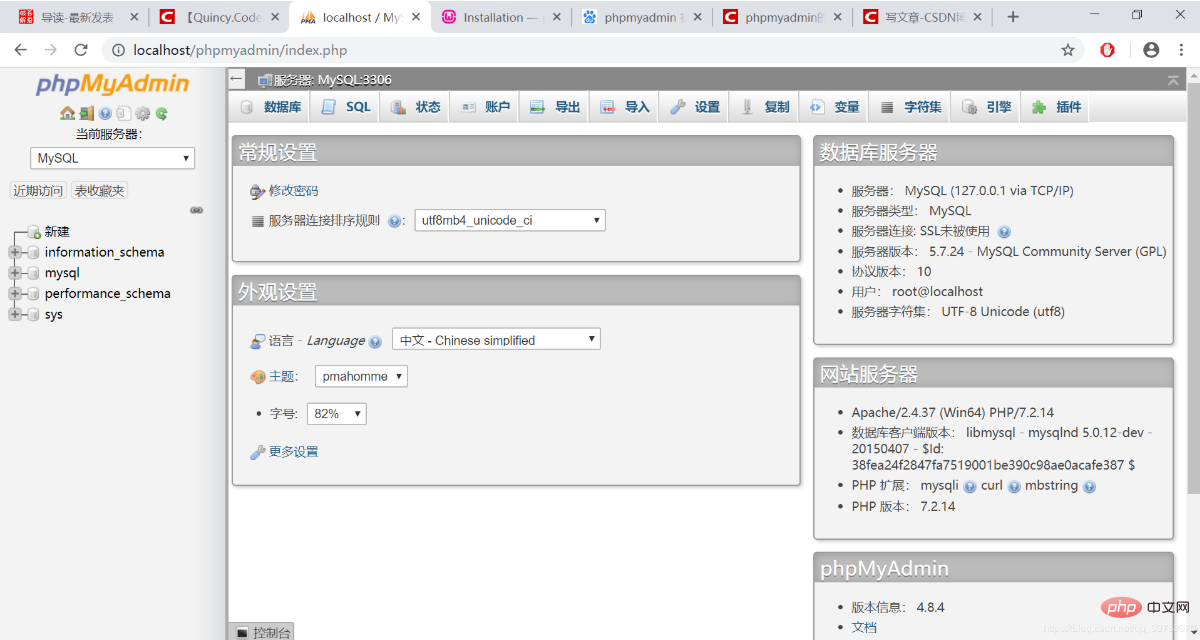Click the left arrow collapse navigation icon

click(236, 79)
